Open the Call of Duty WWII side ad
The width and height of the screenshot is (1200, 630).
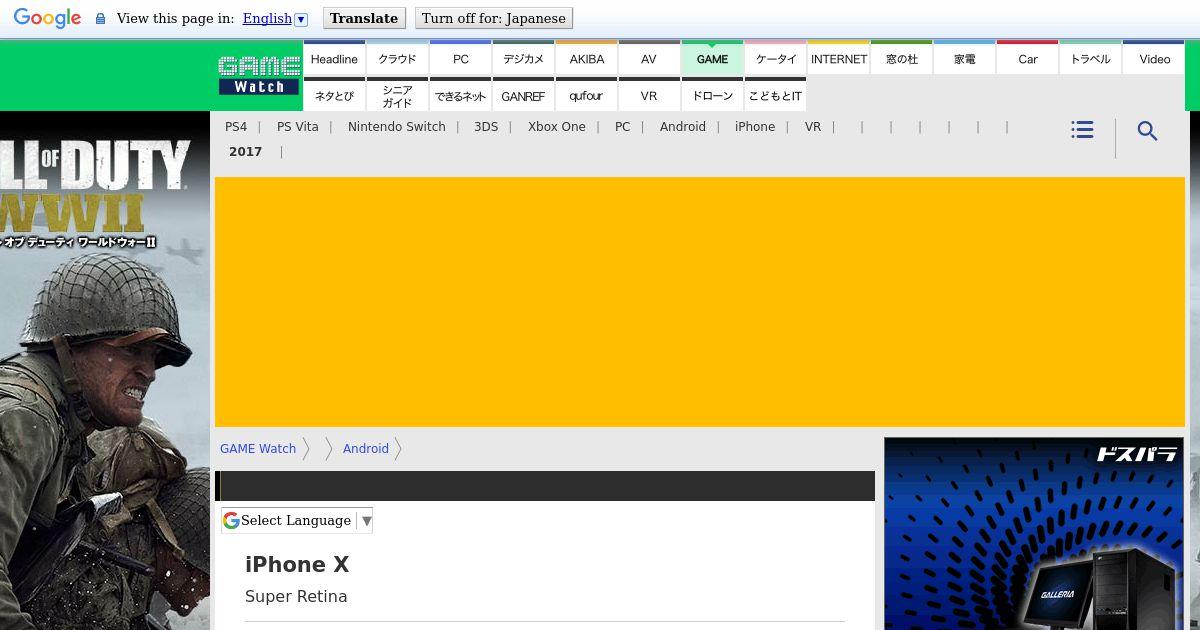tap(105, 370)
